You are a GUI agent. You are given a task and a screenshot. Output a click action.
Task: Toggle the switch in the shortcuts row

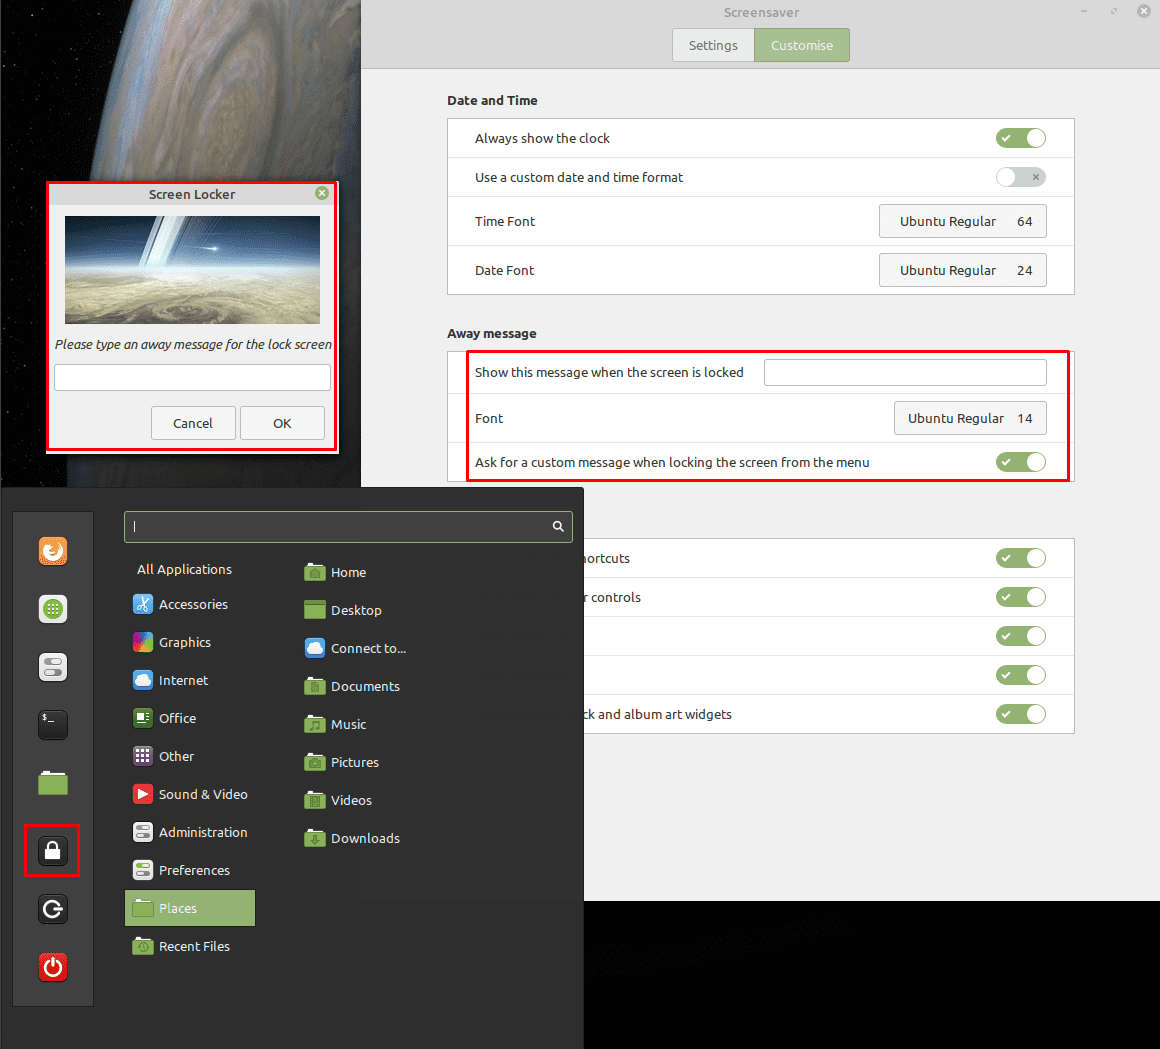tap(1020, 559)
